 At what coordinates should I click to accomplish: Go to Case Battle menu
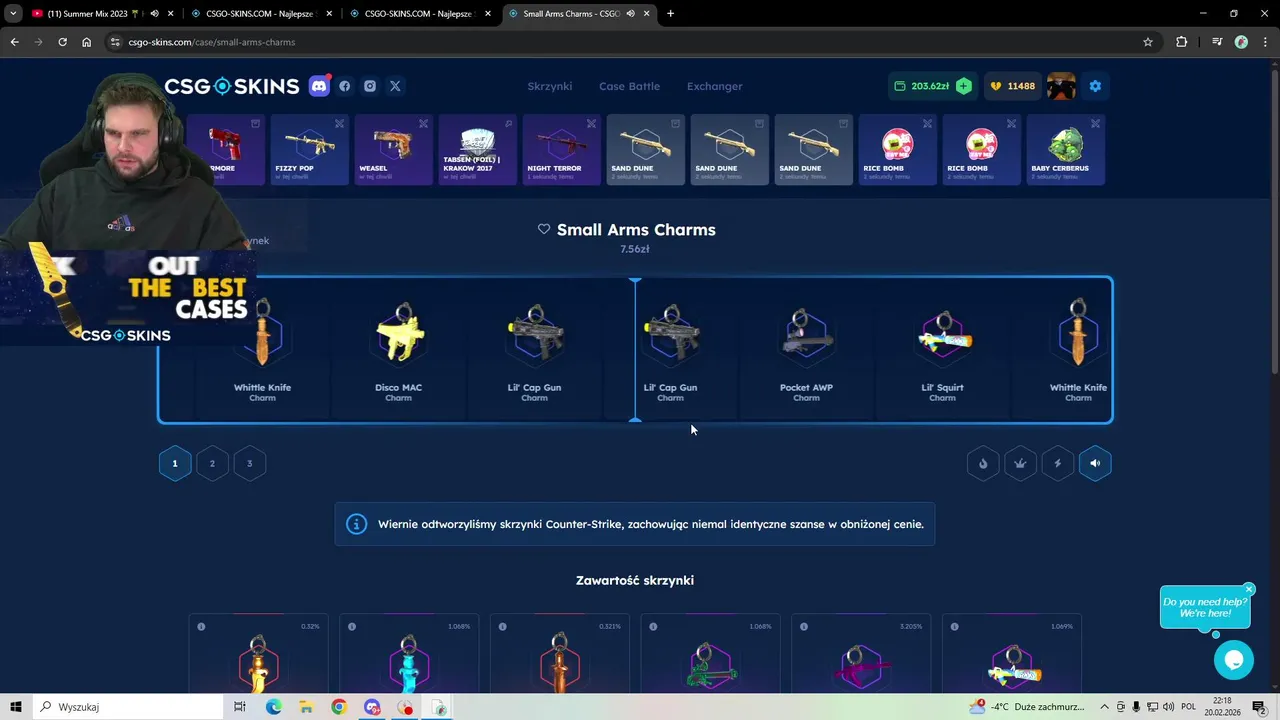coord(629,86)
